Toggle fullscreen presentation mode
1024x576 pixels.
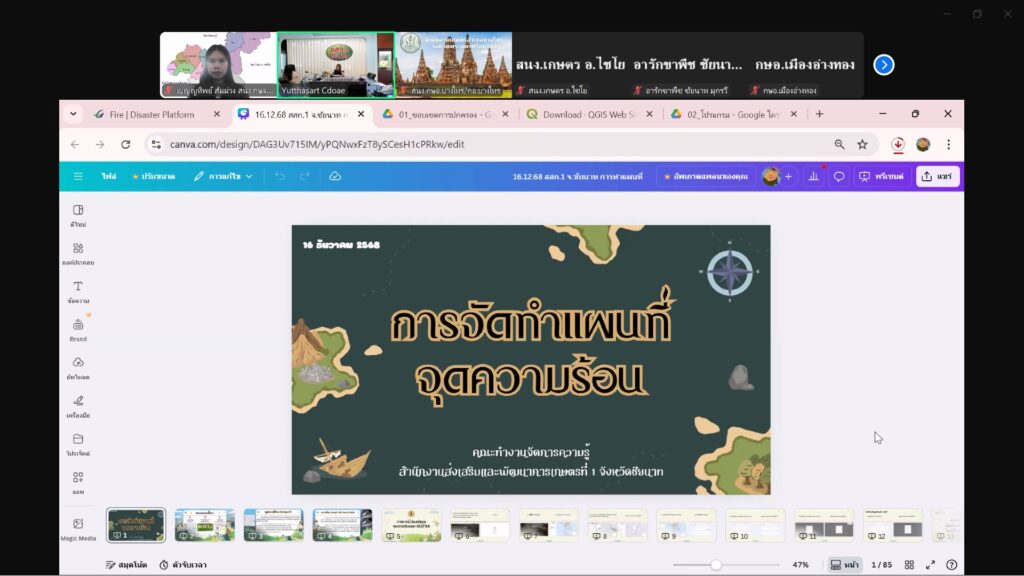[x=931, y=564]
